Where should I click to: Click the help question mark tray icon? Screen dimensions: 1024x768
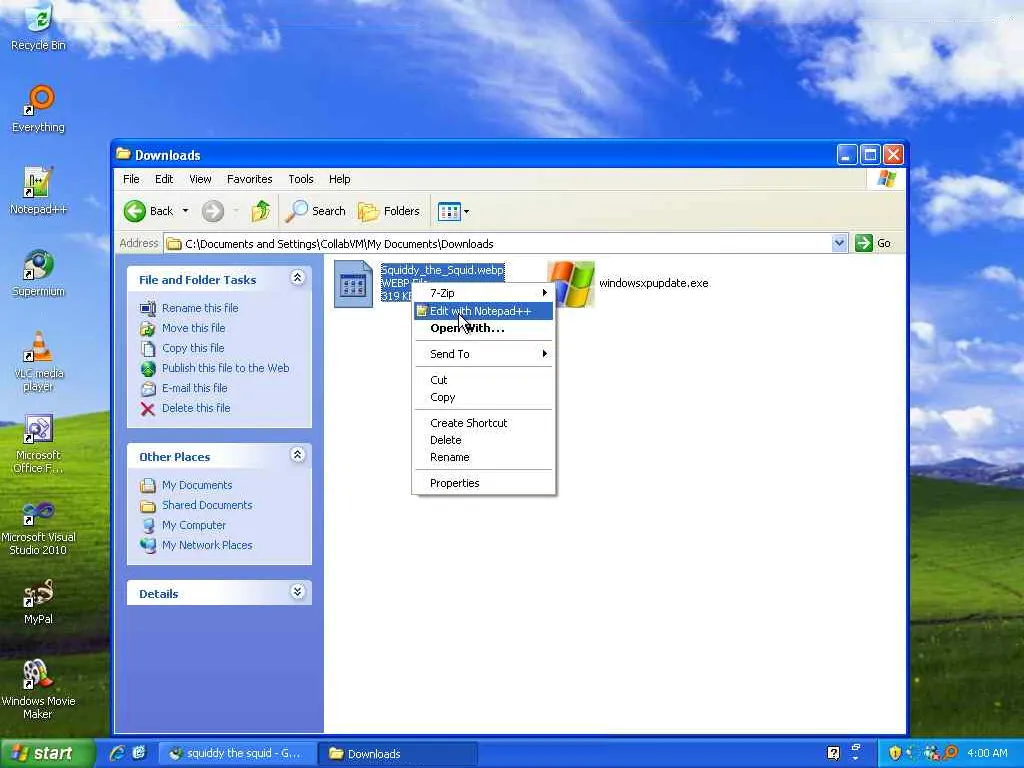click(x=833, y=753)
